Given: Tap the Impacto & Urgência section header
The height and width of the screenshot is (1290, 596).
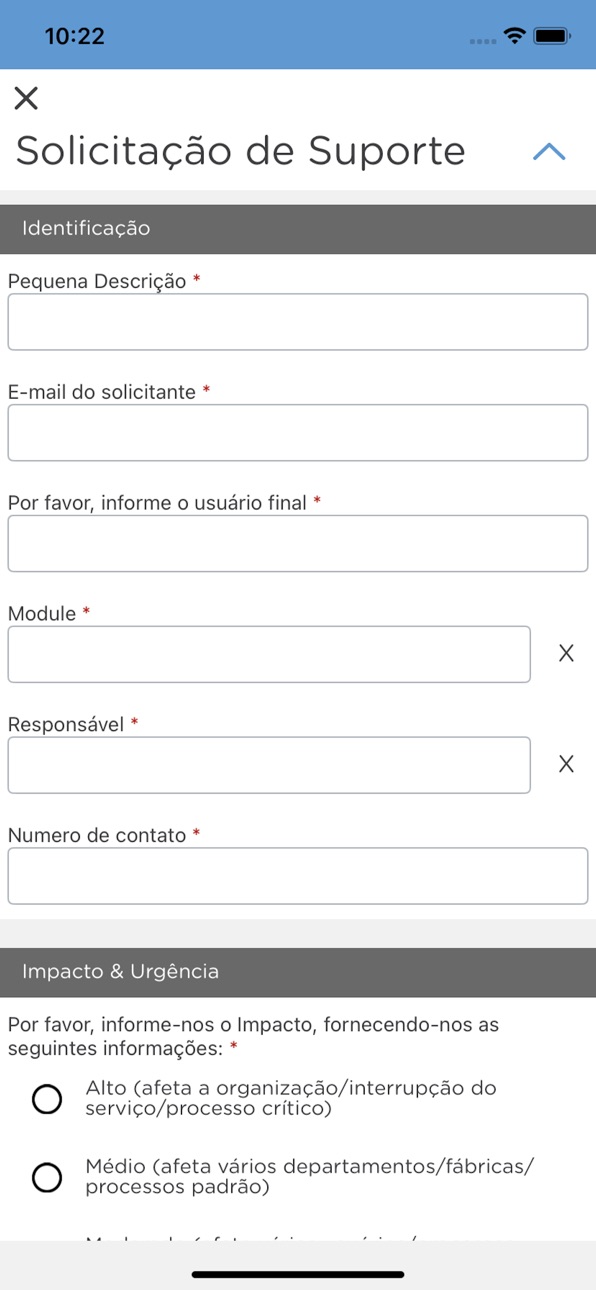Looking at the screenshot, I should point(298,972).
